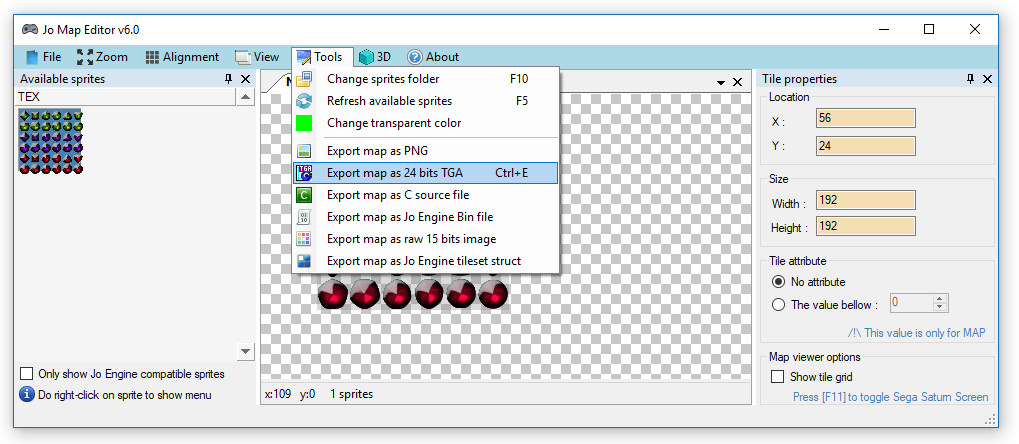Viewport: 1019px width, 444px height.
Task: Choose Export map as C source file
Action: (x=426, y=195)
